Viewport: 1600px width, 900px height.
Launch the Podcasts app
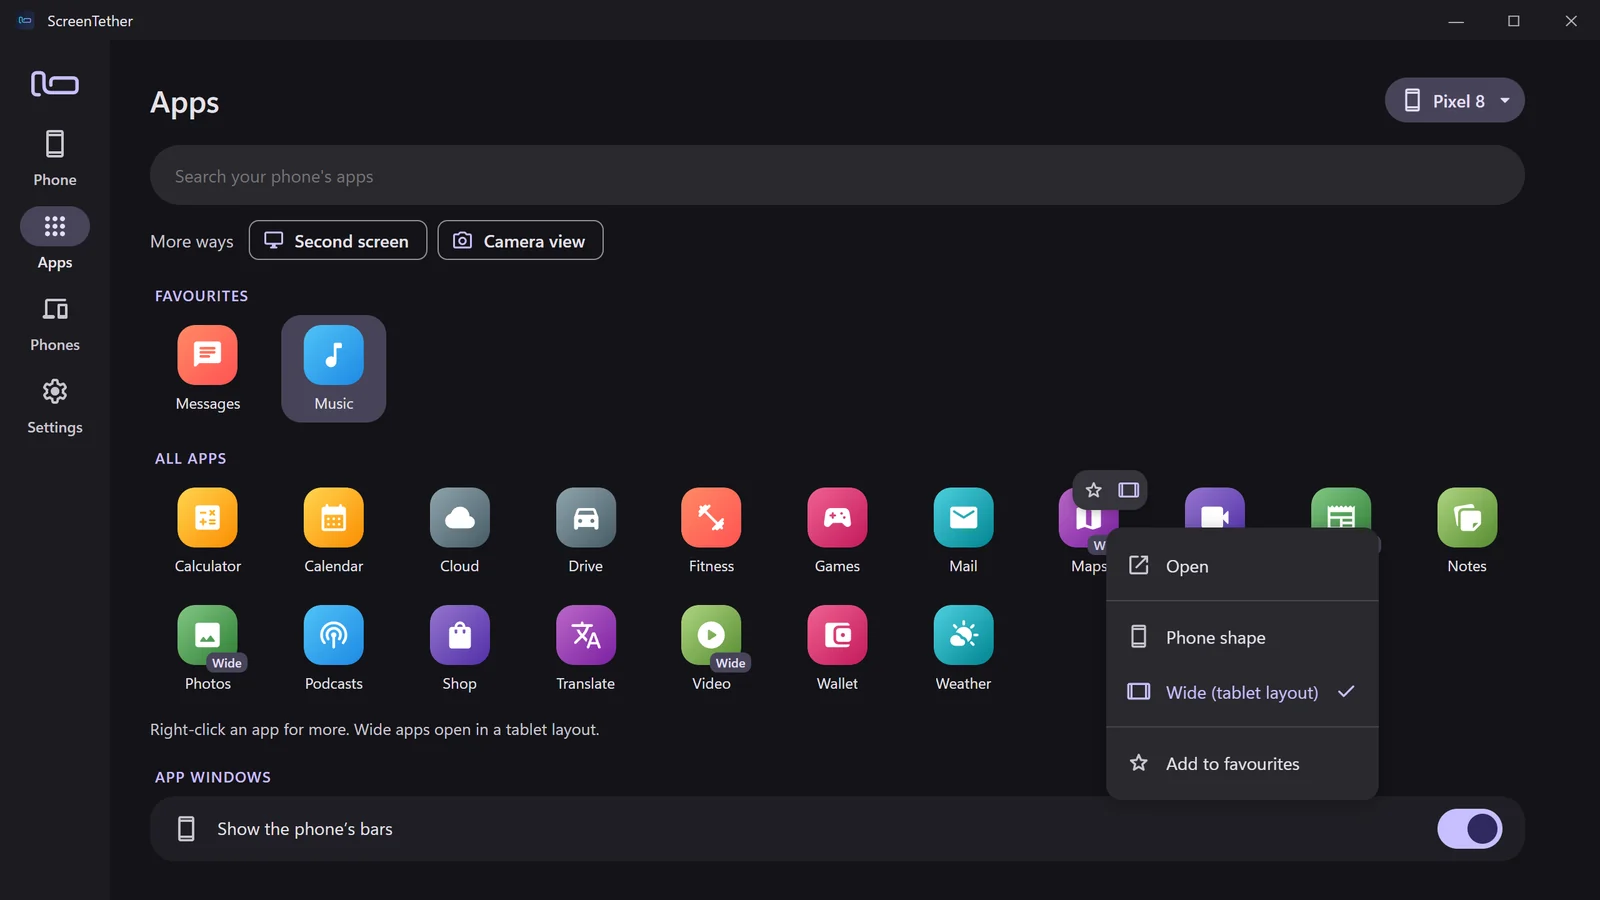point(334,649)
